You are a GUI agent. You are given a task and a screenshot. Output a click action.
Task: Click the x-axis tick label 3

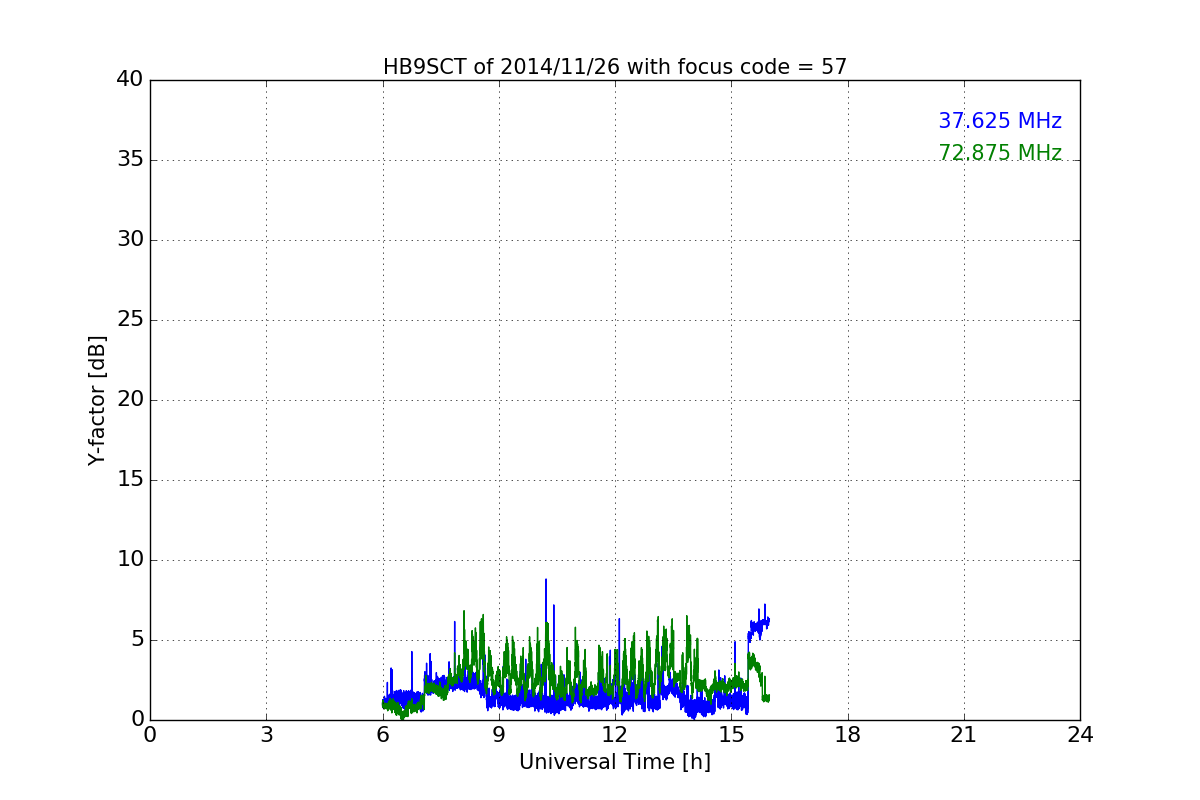point(266,735)
